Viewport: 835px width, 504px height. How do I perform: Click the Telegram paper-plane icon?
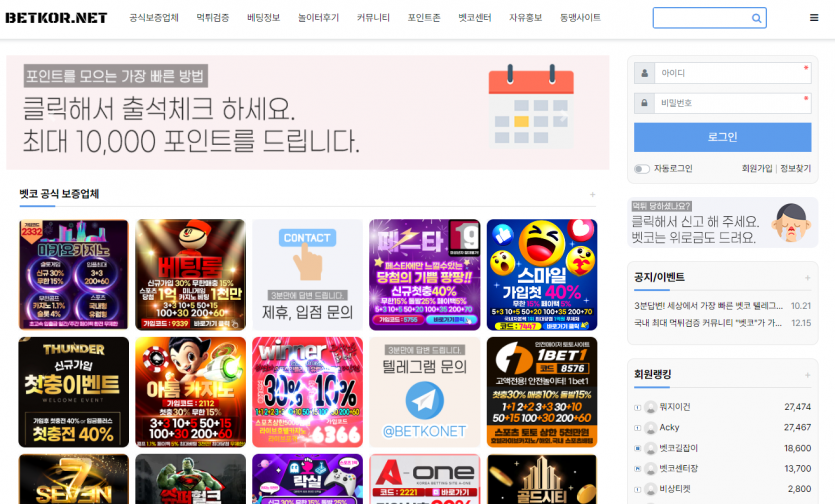coord(424,401)
